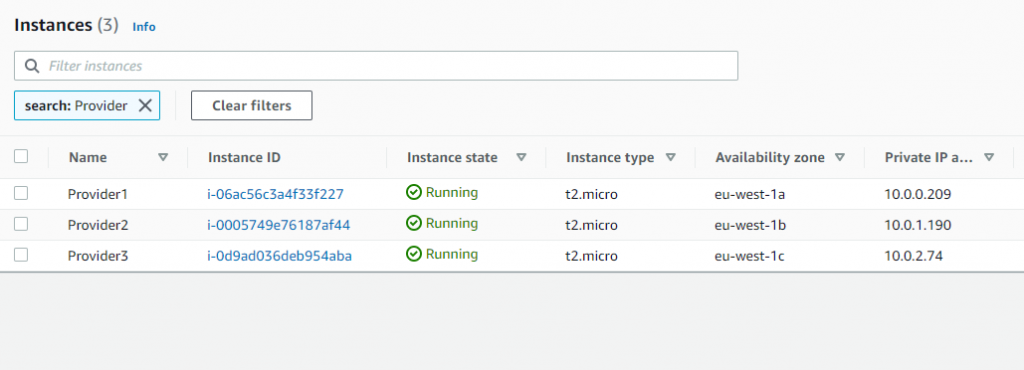Click the private IP 10.0.0.209

918,194
